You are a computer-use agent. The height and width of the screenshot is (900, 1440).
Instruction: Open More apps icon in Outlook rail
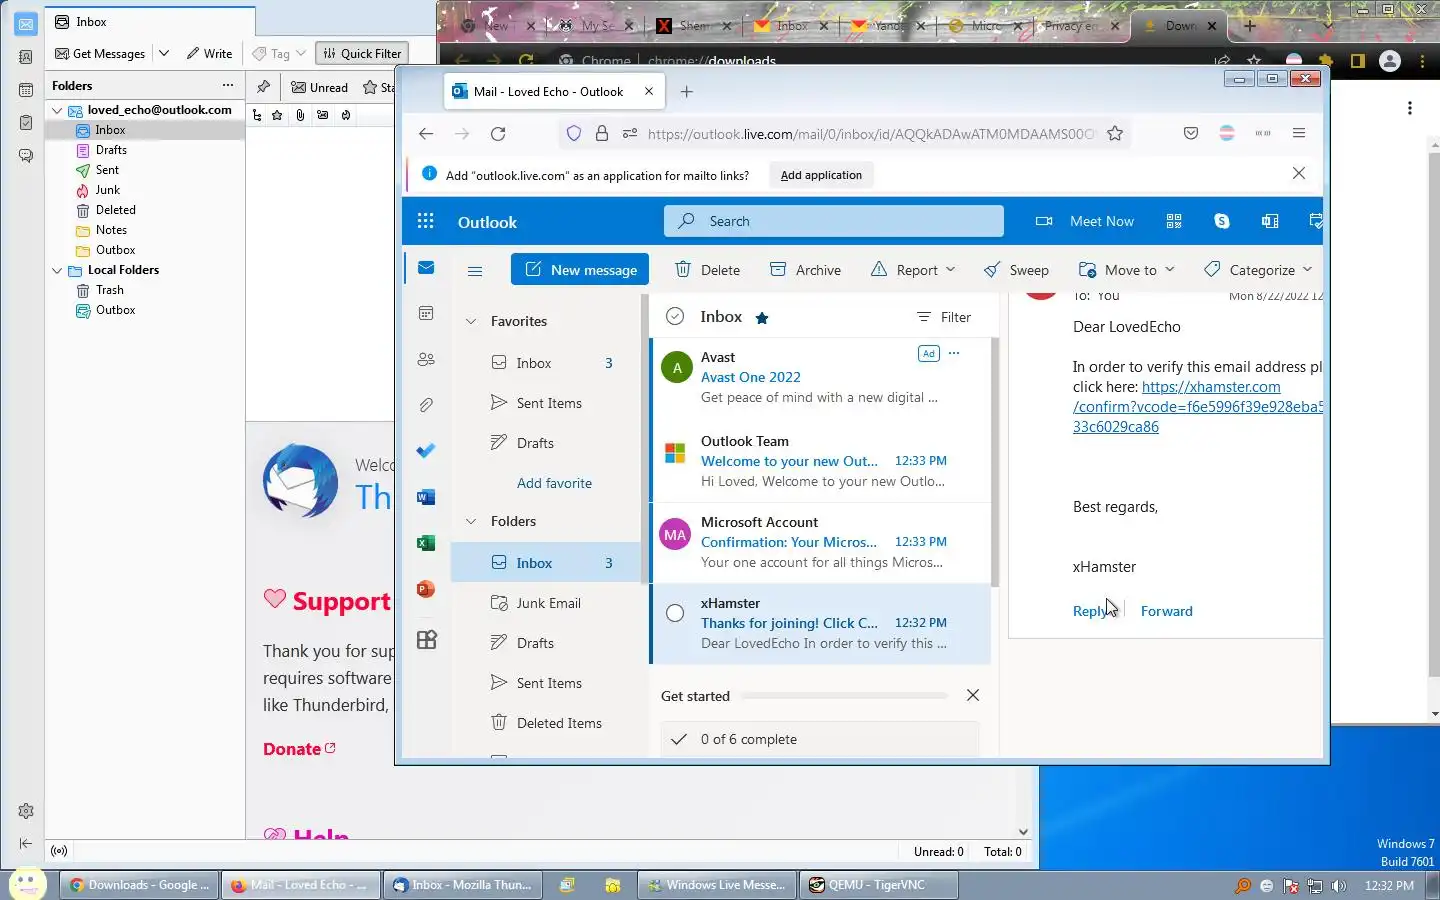click(426, 640)
